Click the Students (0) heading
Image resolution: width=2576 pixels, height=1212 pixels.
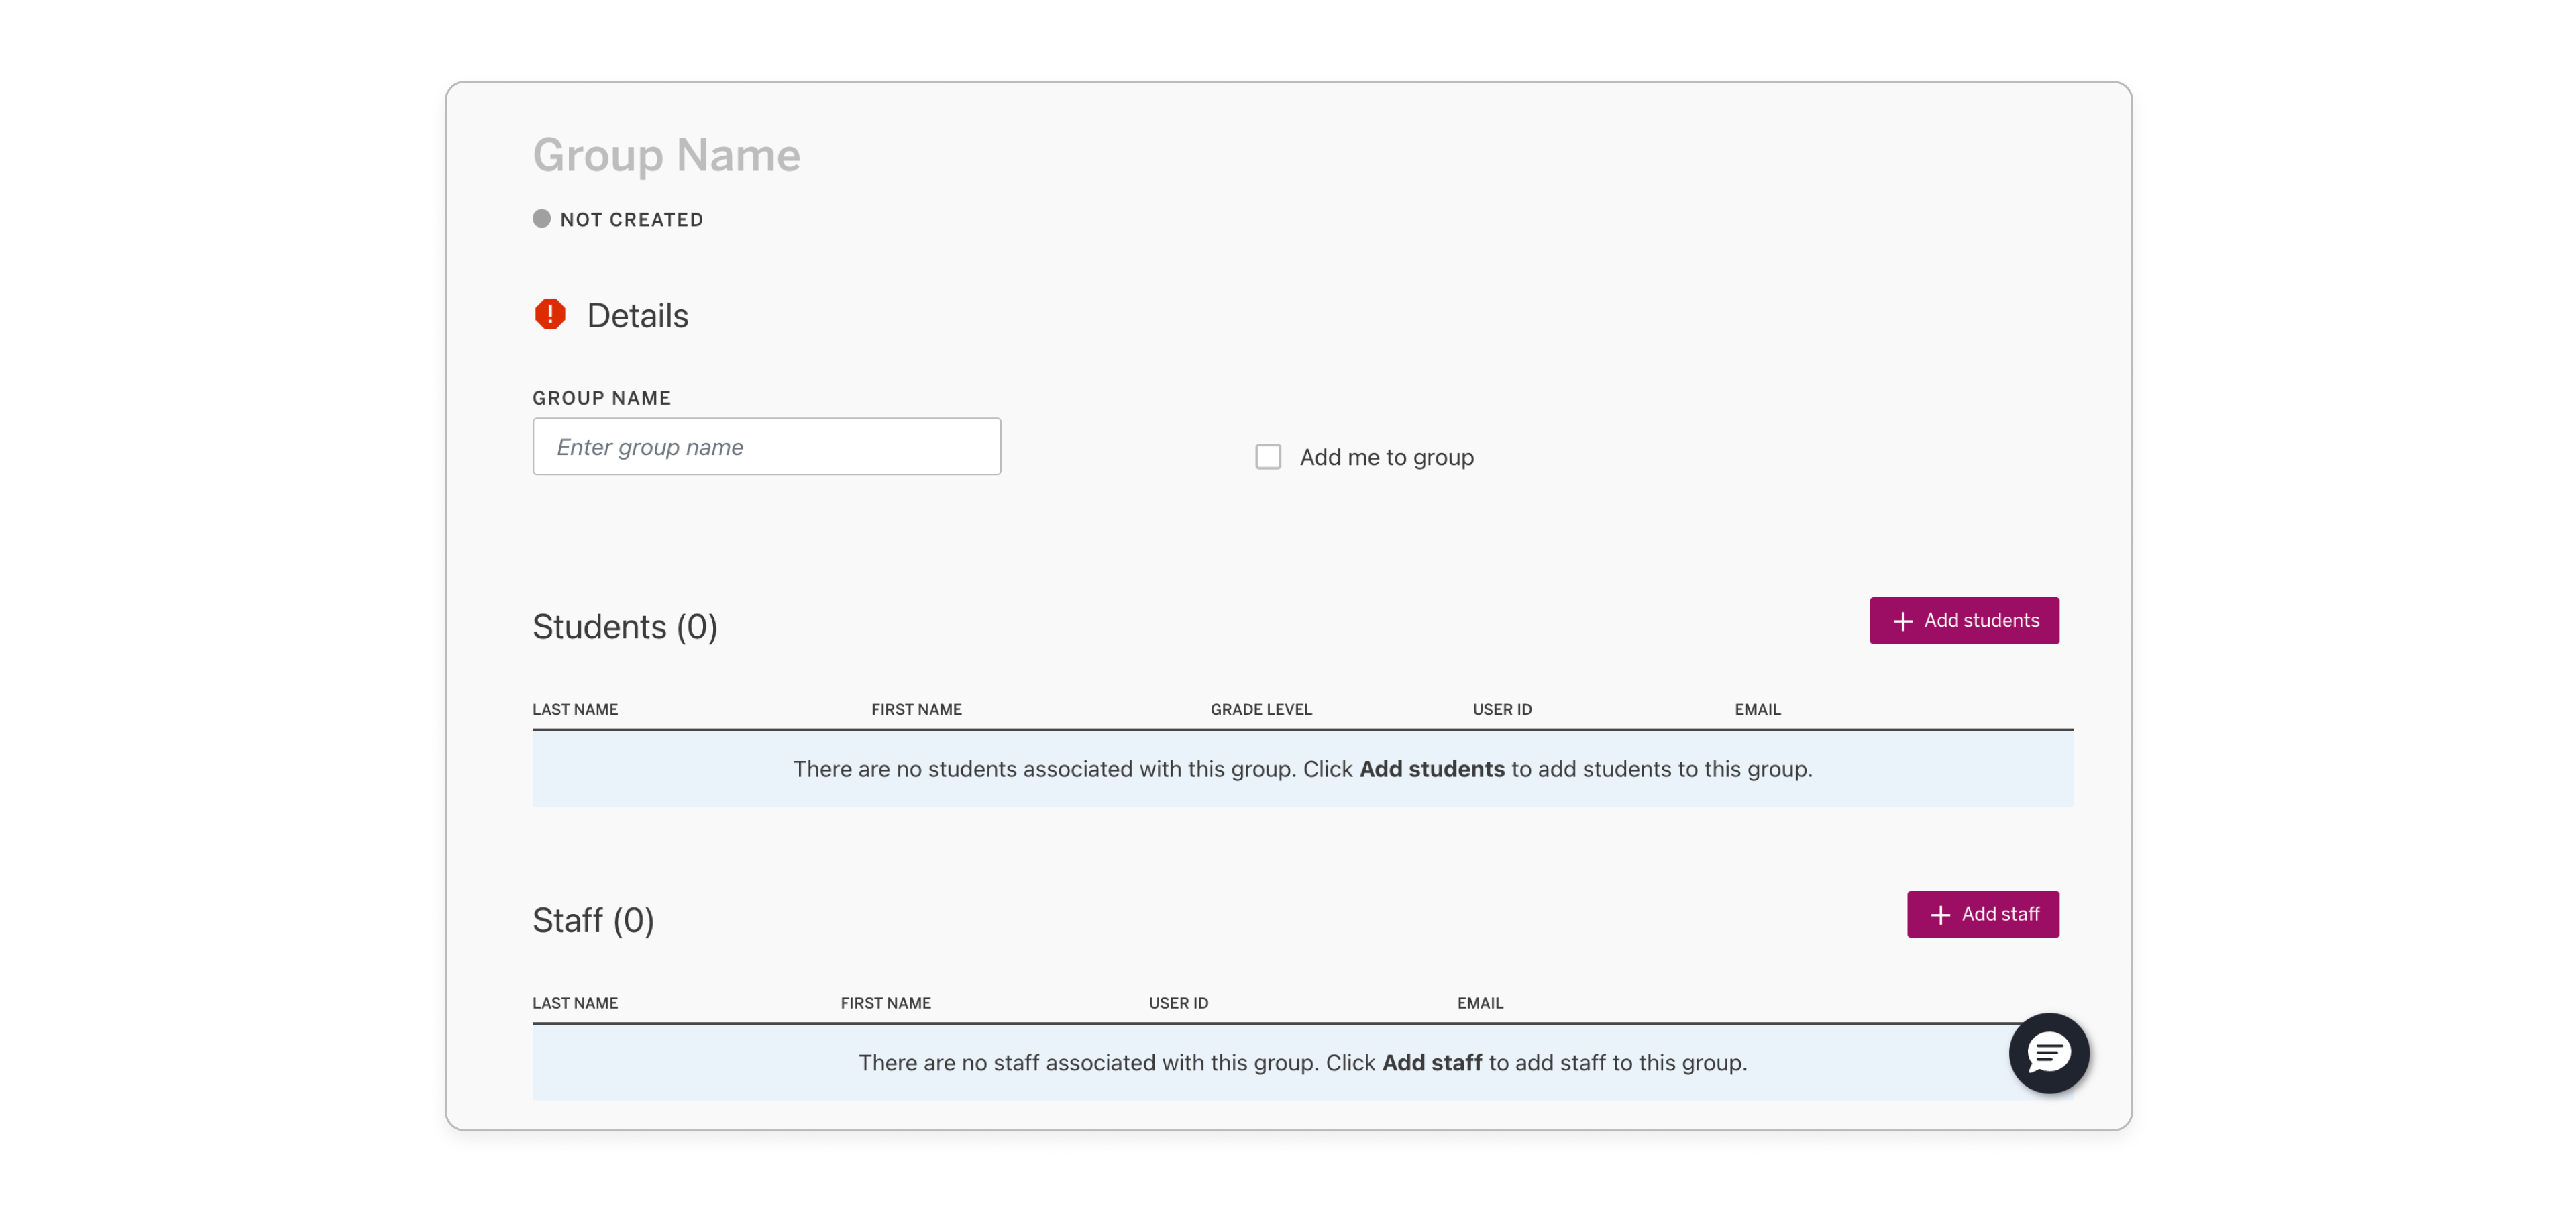point(625,627)
